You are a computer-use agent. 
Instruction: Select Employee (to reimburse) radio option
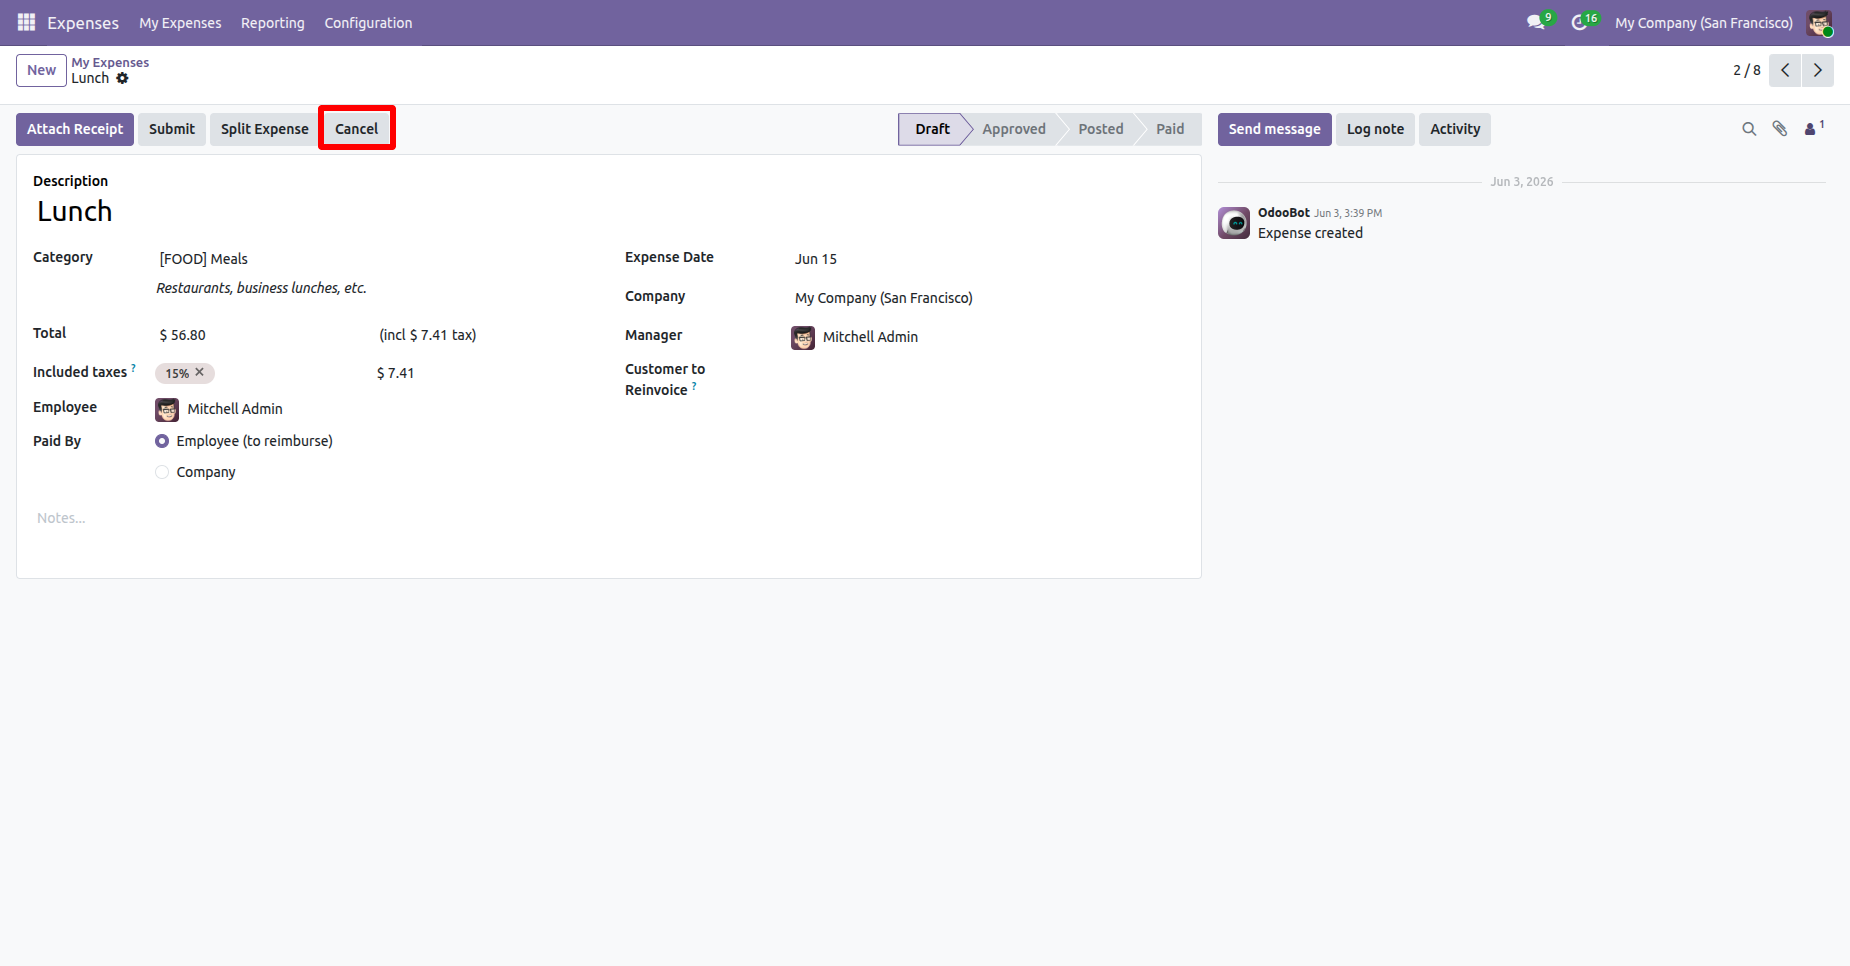(162, 441)
